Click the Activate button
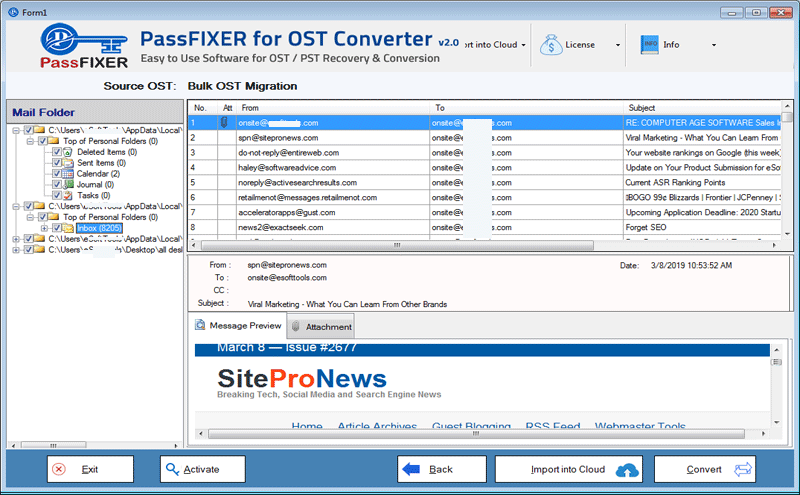 (203, 469)
